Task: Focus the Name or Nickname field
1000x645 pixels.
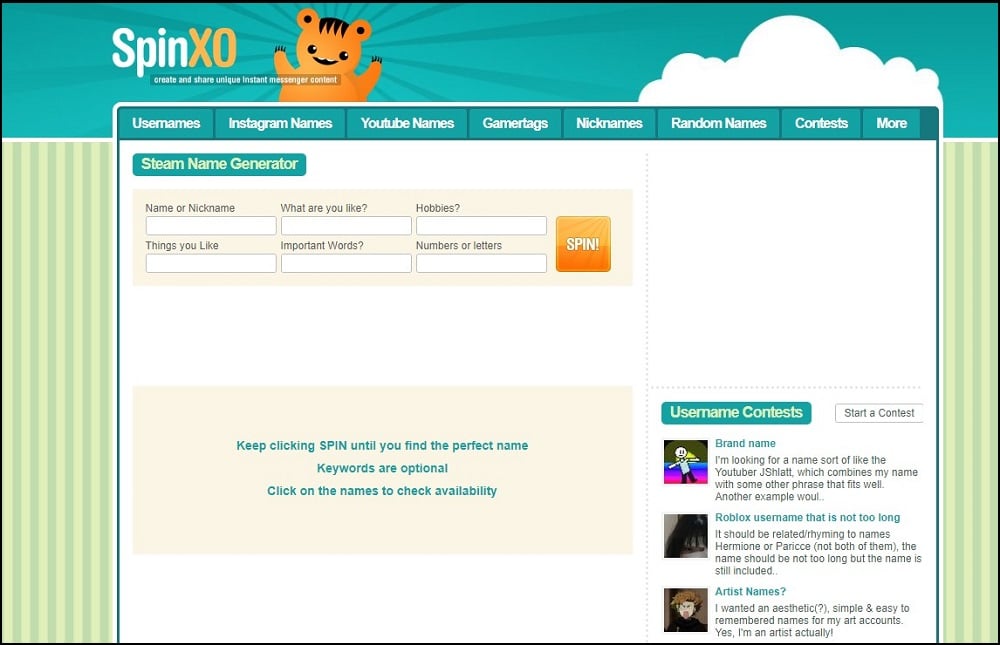Action: (211, 225)
